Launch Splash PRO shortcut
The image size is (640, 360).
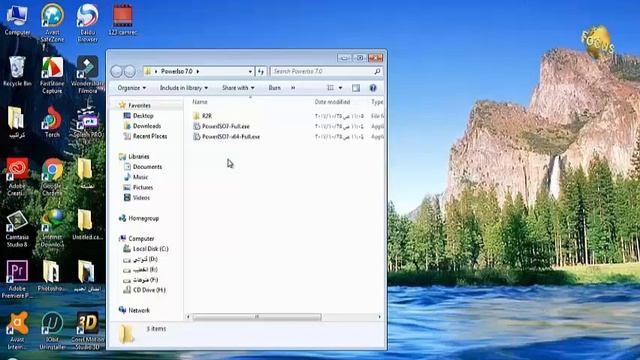87,122
